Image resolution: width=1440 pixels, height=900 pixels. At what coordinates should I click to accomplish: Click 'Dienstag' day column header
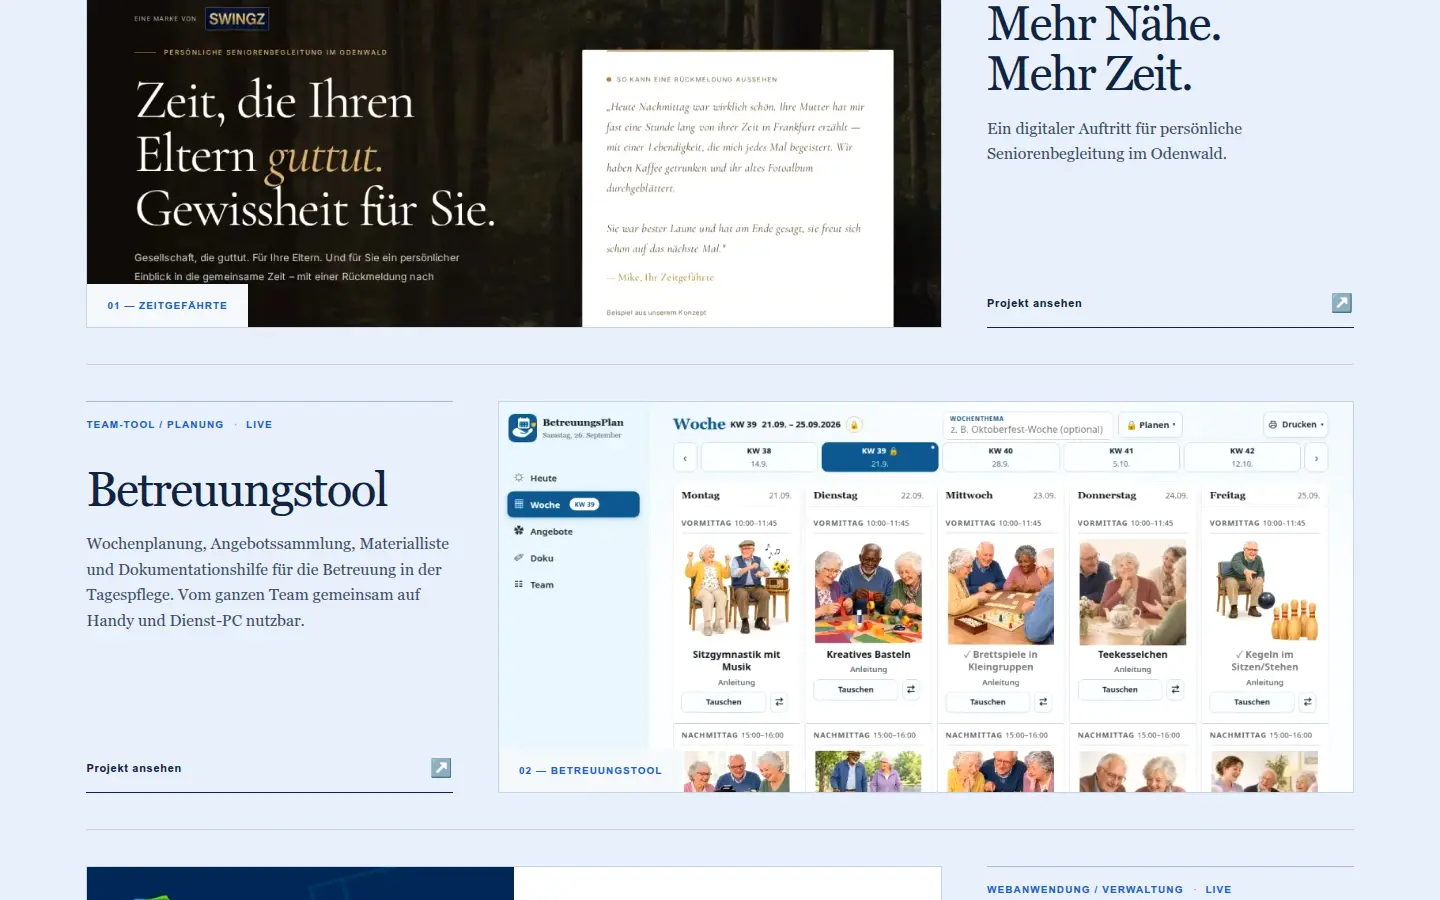click(835, 496)
